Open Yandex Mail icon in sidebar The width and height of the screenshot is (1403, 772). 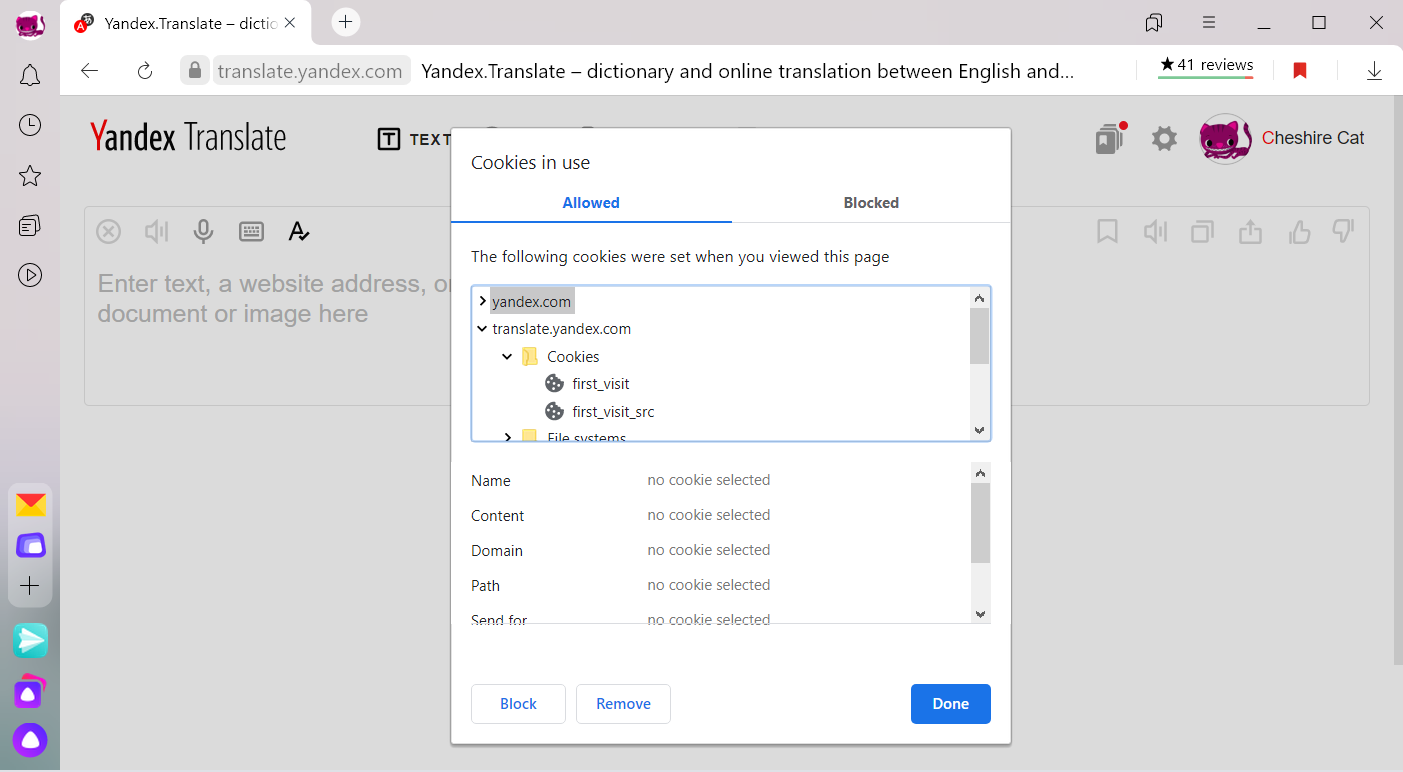point(30,505)
